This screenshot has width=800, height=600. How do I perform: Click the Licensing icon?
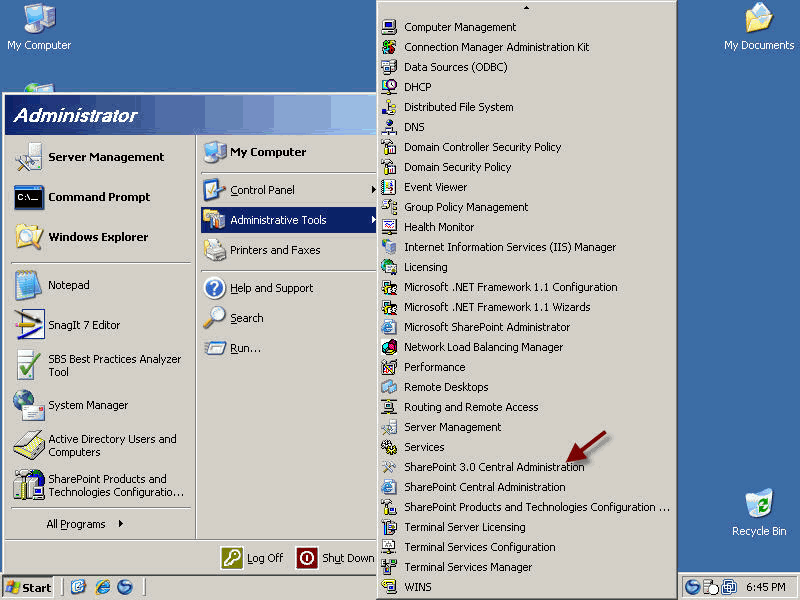pyautogui.click(x=389, y=267)
